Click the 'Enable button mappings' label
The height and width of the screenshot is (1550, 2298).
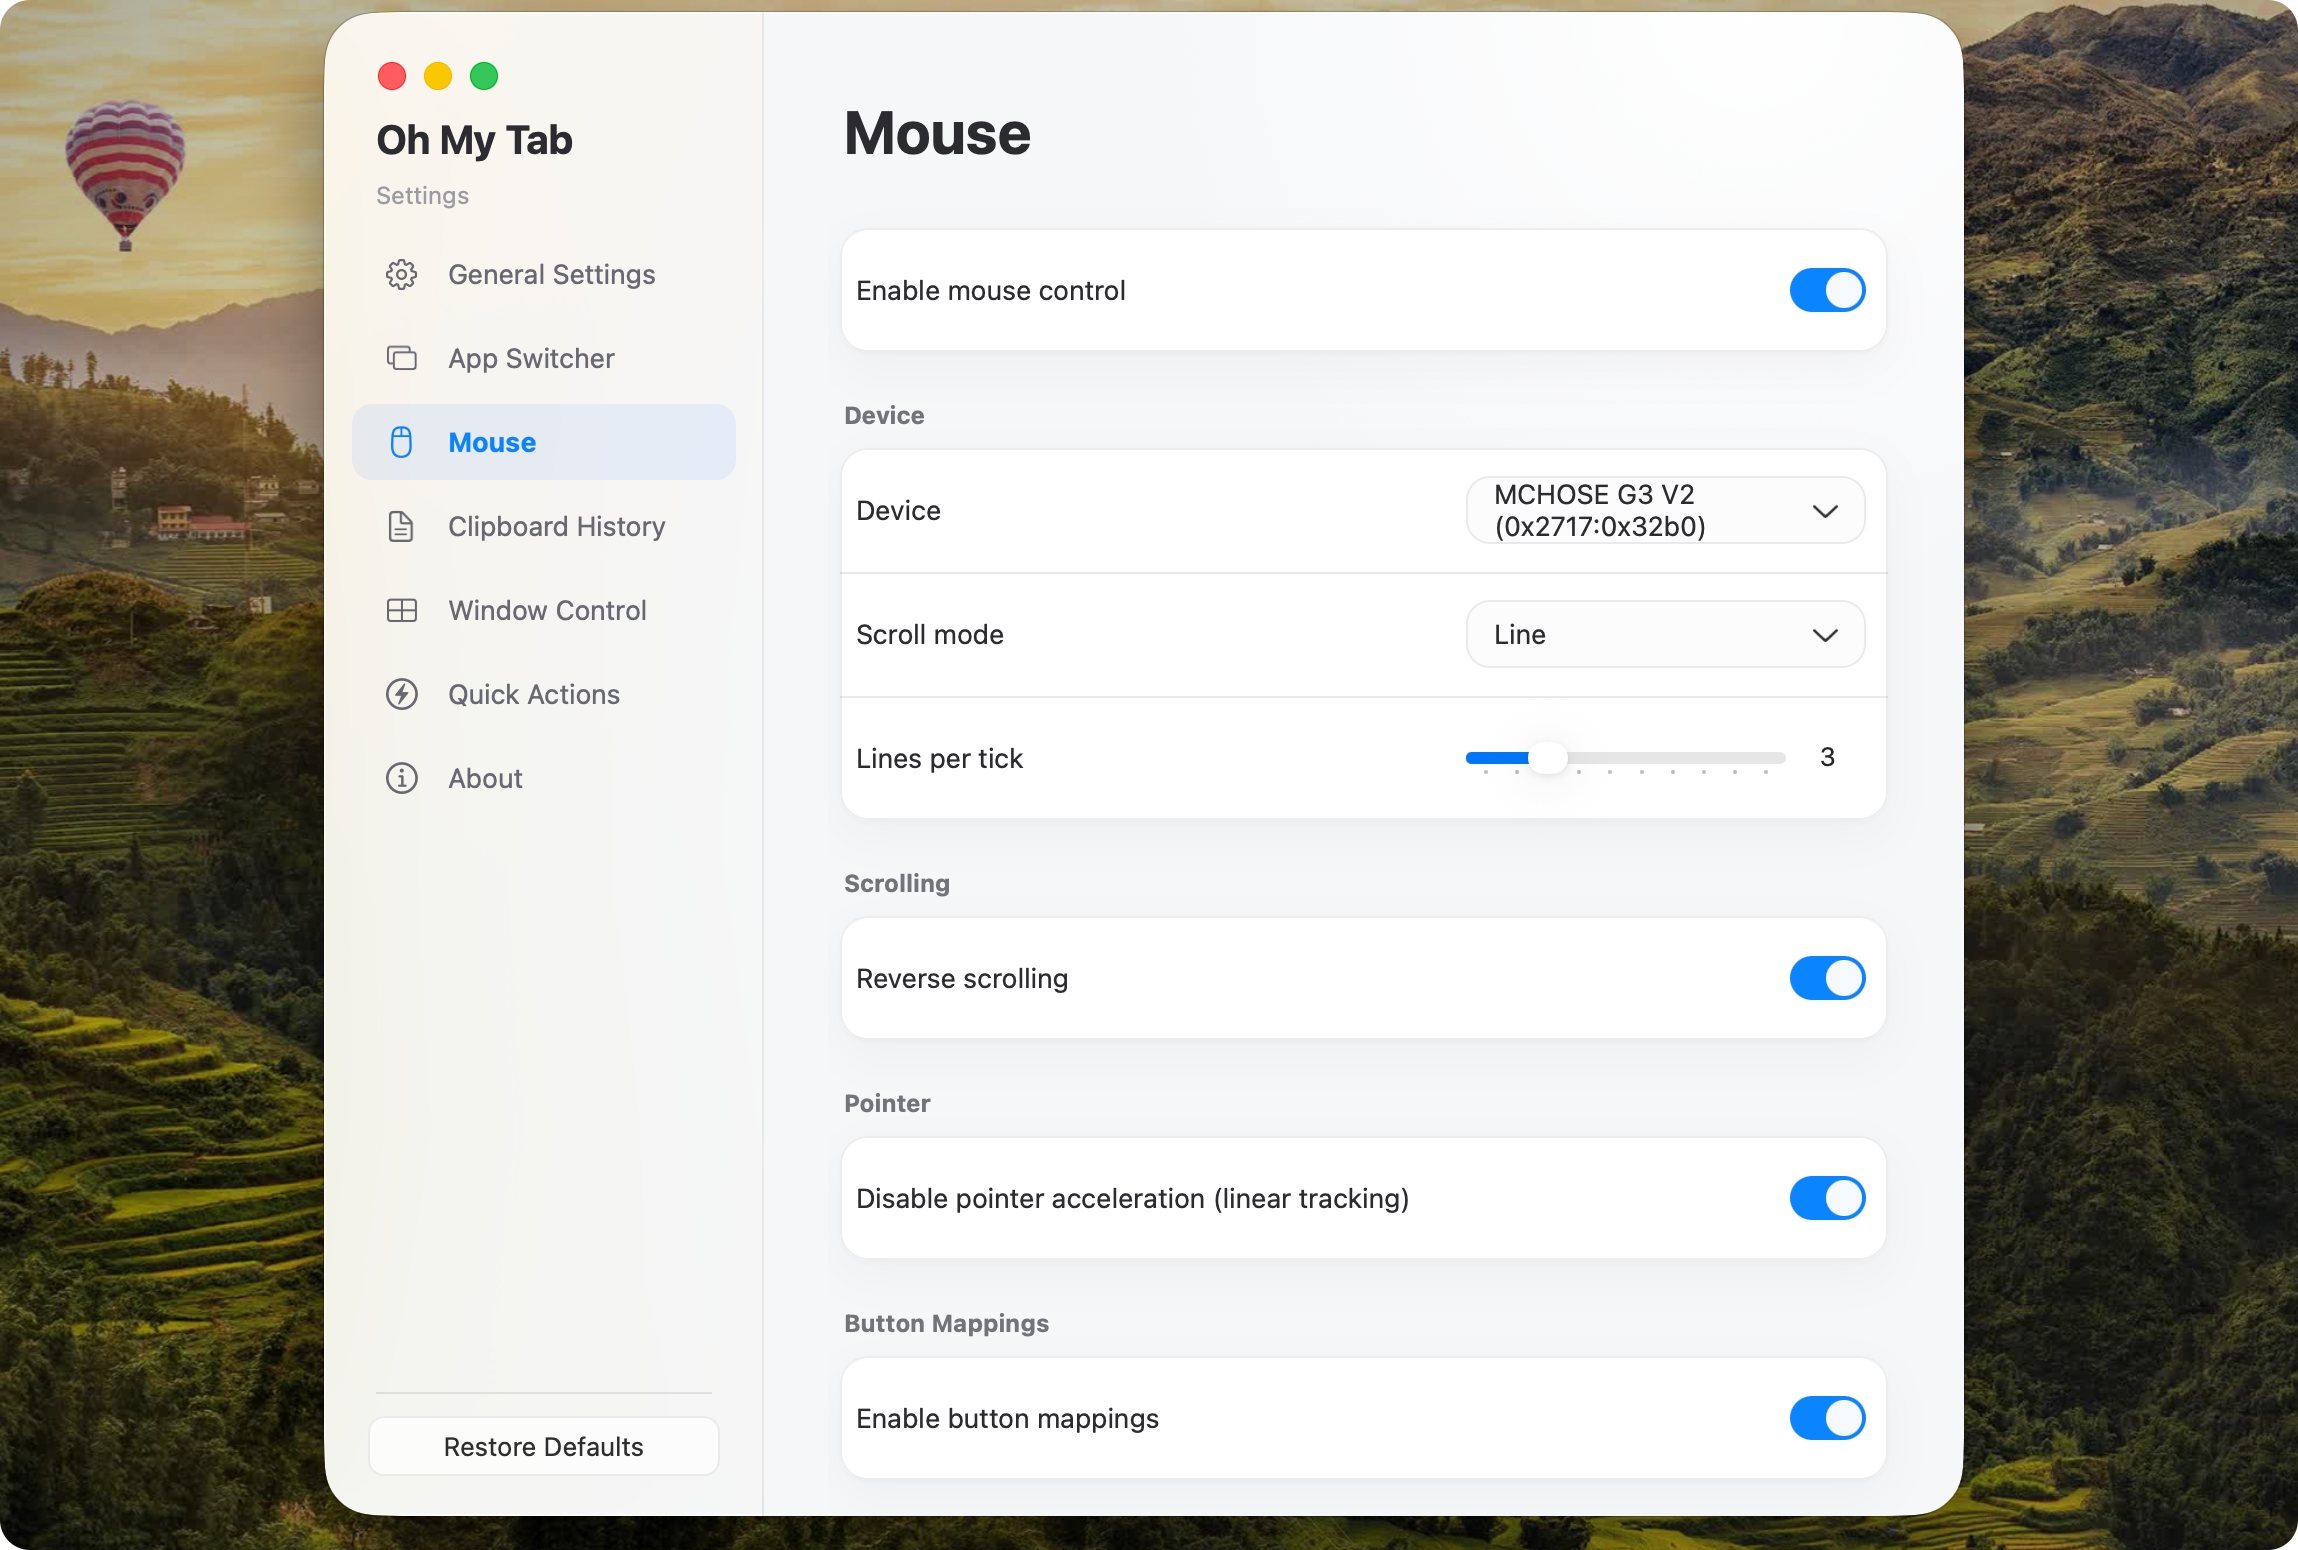[1007, 1418]
